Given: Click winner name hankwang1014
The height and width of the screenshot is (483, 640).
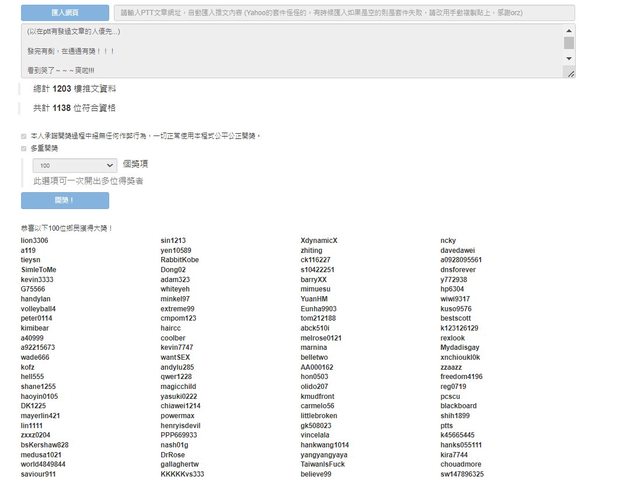Looking at the screenshot, I should point(325,445).
